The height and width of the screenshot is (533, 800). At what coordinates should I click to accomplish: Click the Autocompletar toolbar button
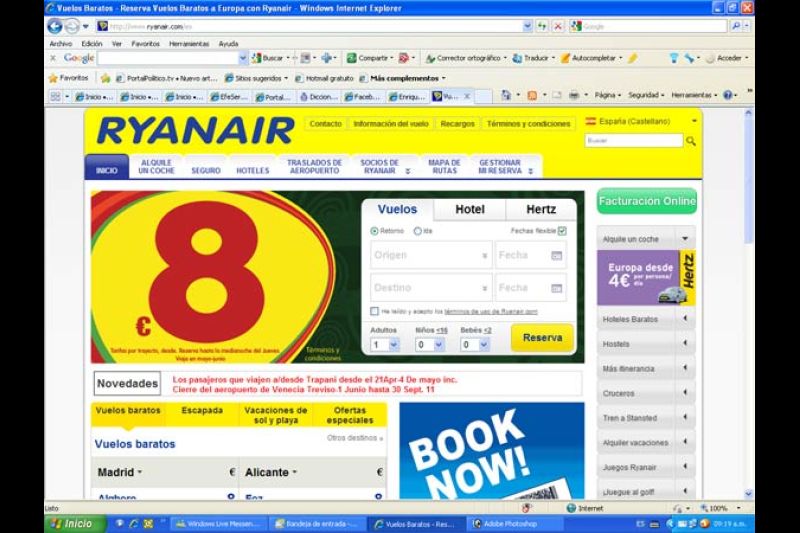pyautogui.click(x=590, y=58)
